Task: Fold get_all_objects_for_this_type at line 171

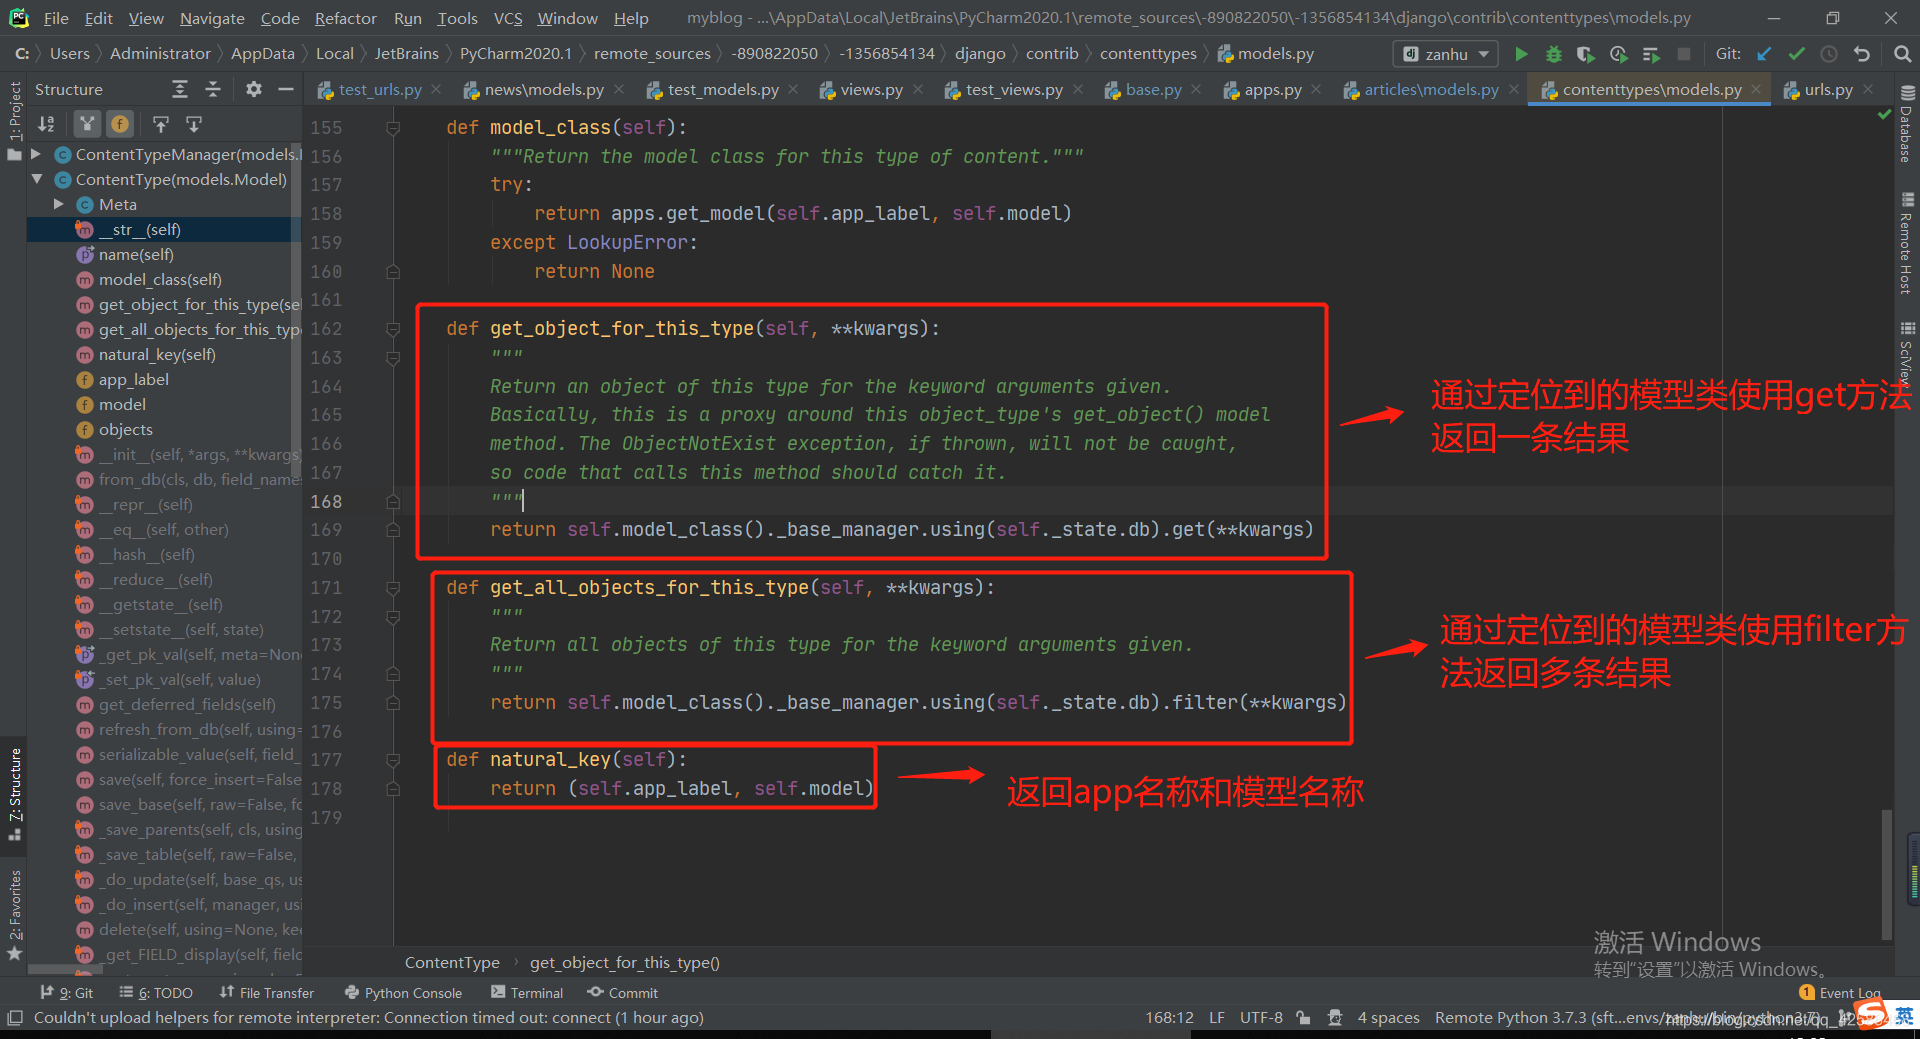Action: pyautogui.click(x=393, y=588)
